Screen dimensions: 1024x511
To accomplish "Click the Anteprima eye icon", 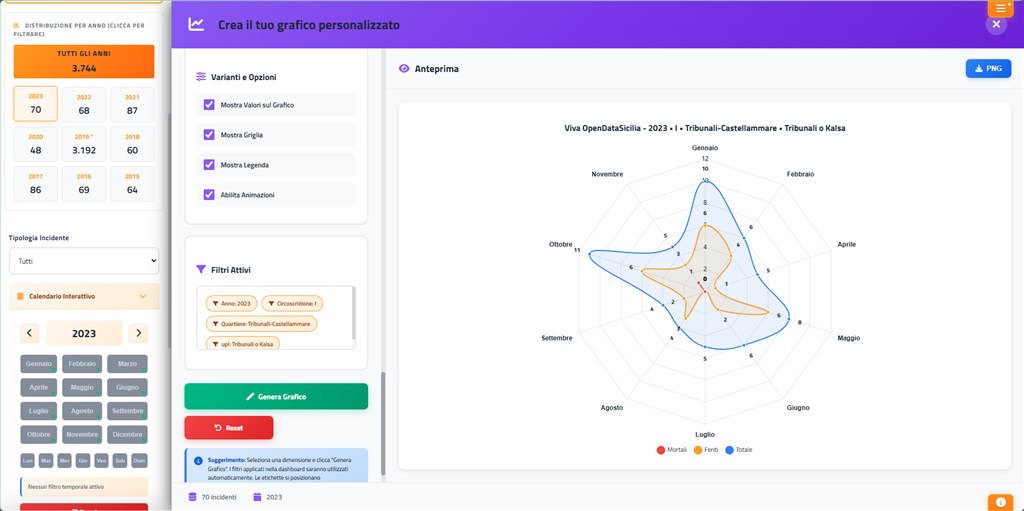I will [x=404, y=69].
